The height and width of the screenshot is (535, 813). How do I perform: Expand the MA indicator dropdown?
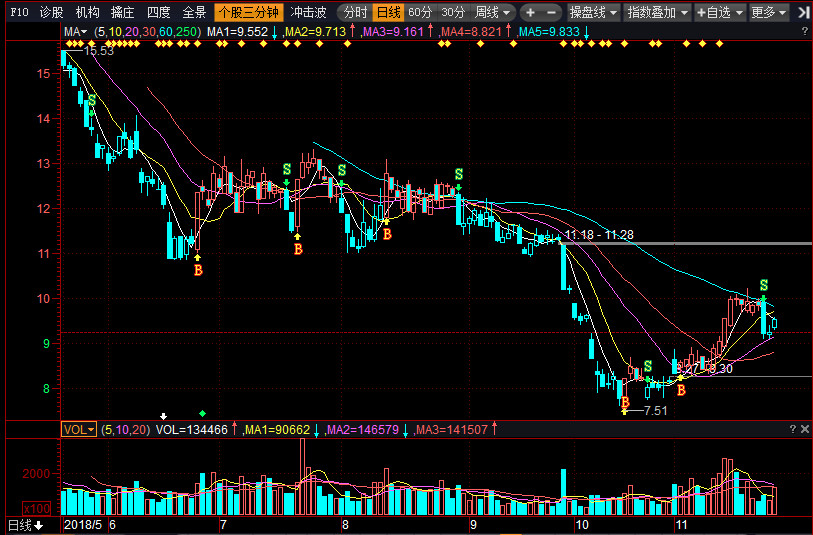(76, 32)
